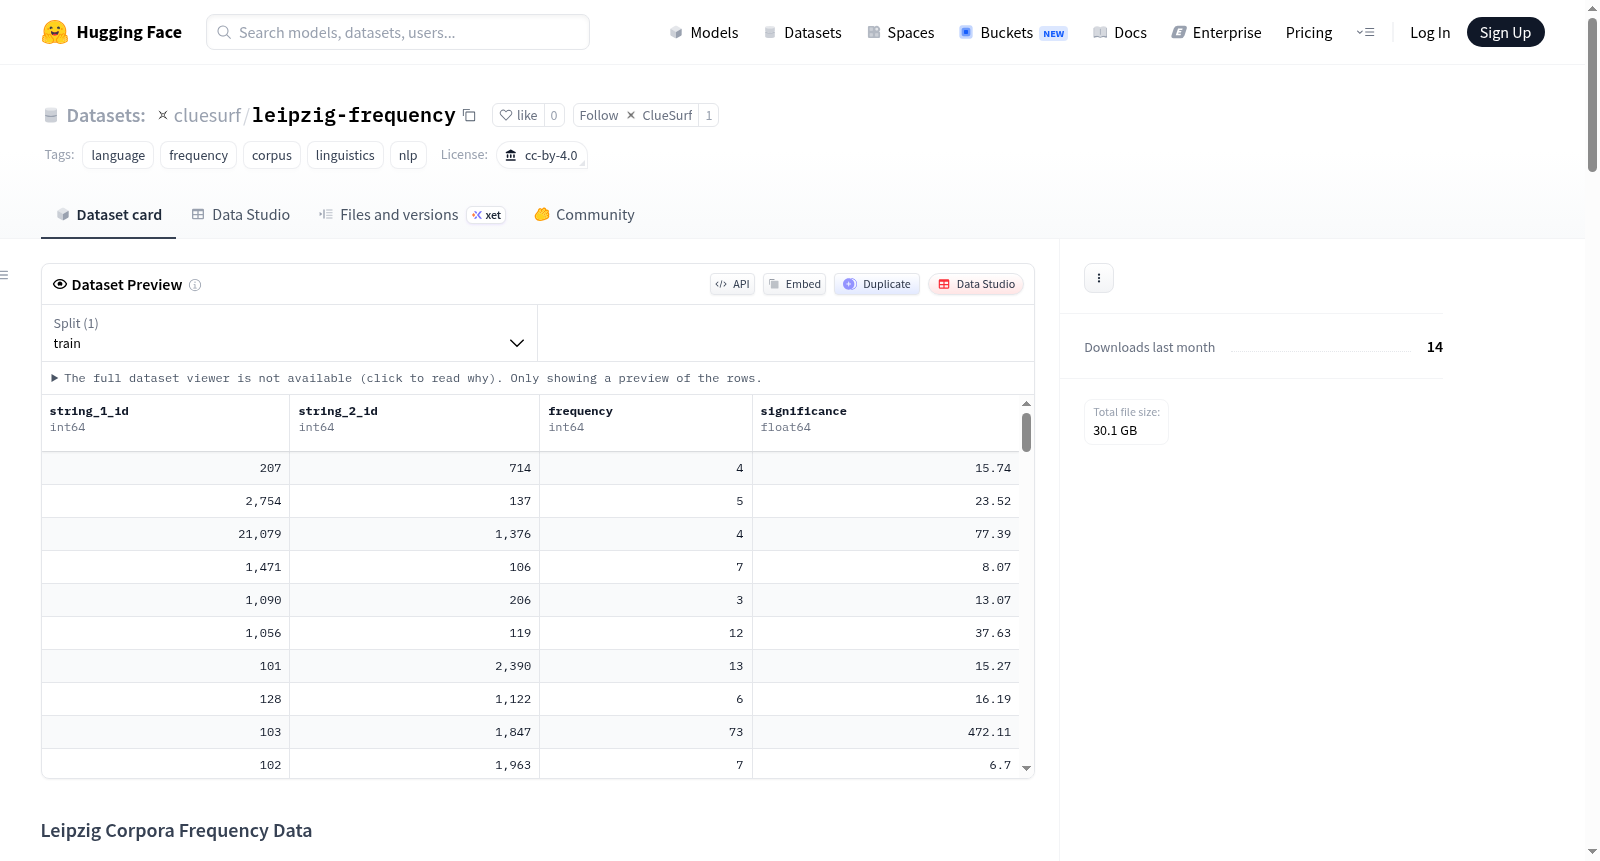Select the significance cell 472.11
The image size is (1600, 861).
point(886,732)
